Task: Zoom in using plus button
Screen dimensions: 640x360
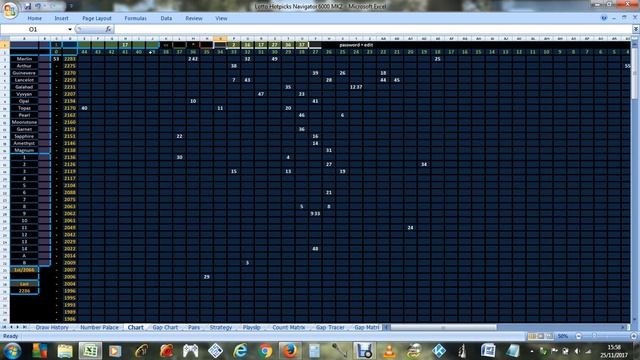Action: [x=633, y=336]
